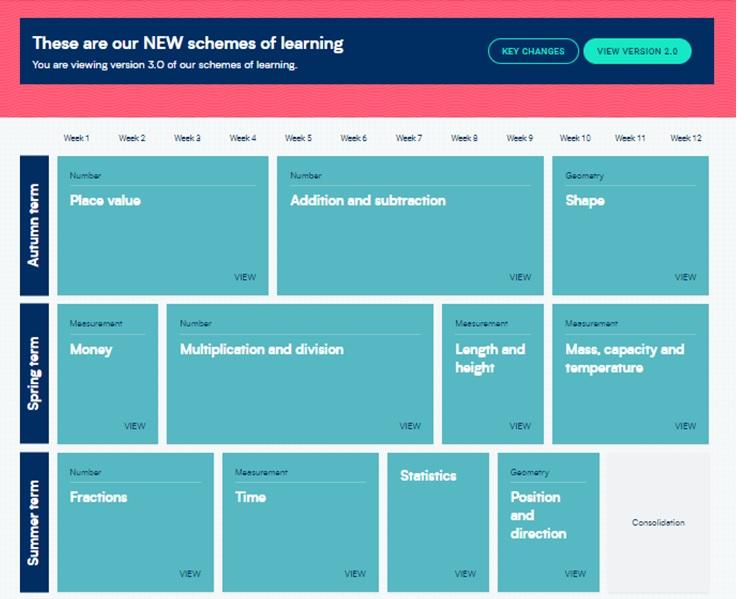Select the Autumn term label
The width and height of the screenshot is (750, 599).
click(x=34, y=226)
